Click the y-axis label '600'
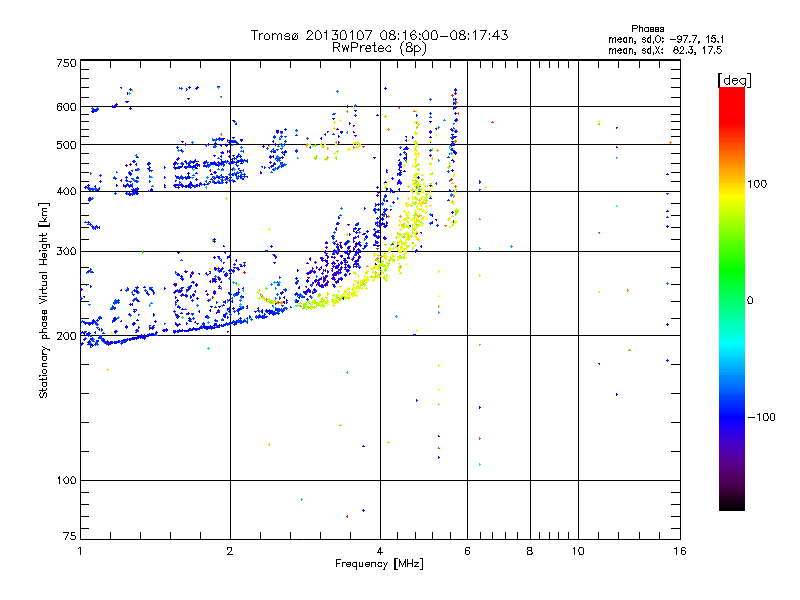 (67, 107)
